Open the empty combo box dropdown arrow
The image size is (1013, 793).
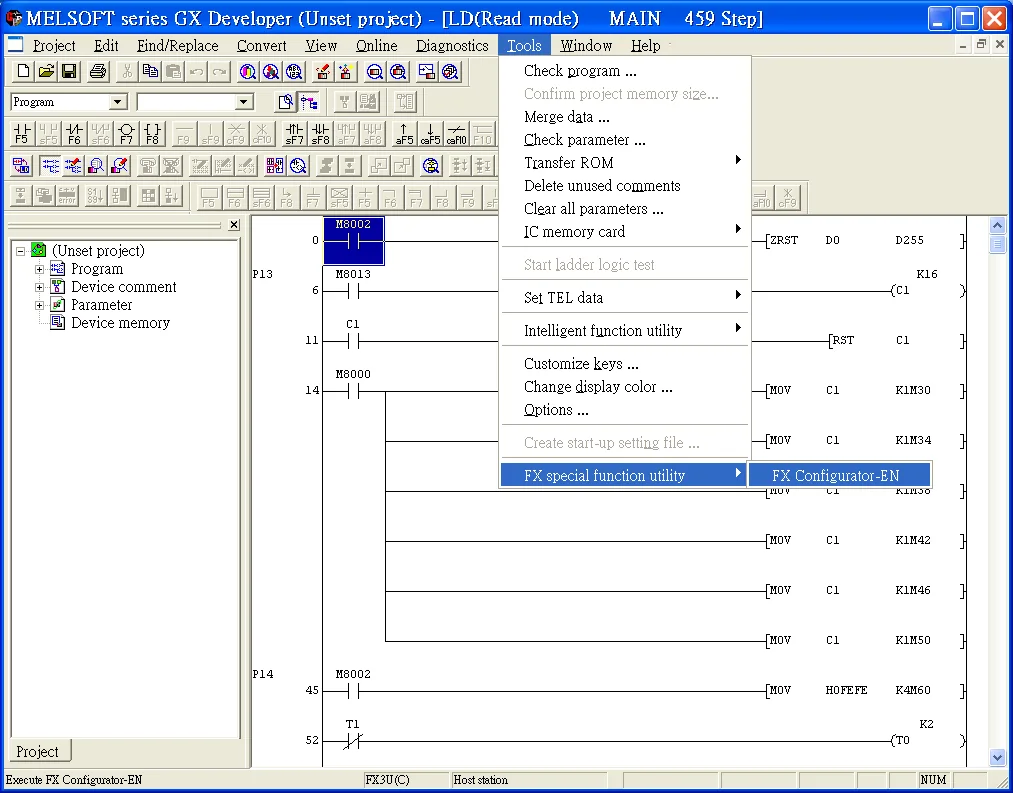tap(244, 101)
